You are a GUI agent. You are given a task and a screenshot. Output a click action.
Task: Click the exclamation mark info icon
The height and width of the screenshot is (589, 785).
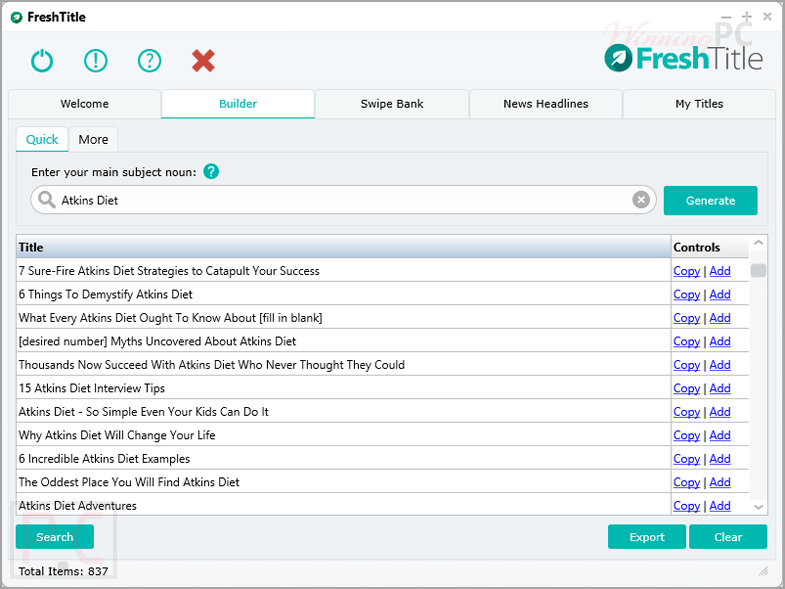pos(96,61)
